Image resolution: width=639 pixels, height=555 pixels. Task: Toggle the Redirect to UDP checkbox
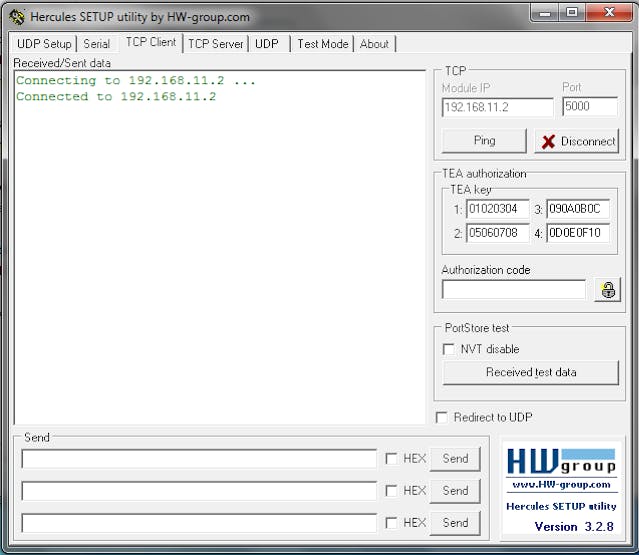[x=441, y=417]
